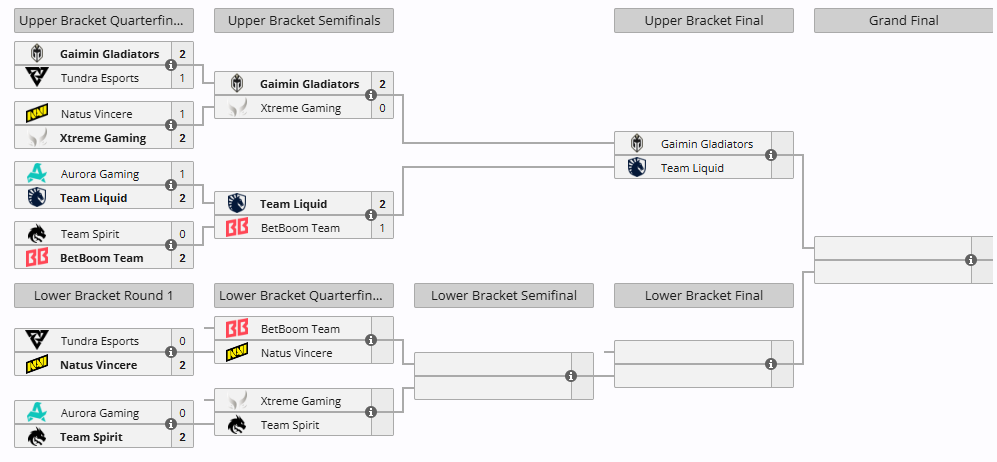The image size is (997, 462).
Task: Show details for Tundra vs Natus Vincere match
Action: coord(171,353)
